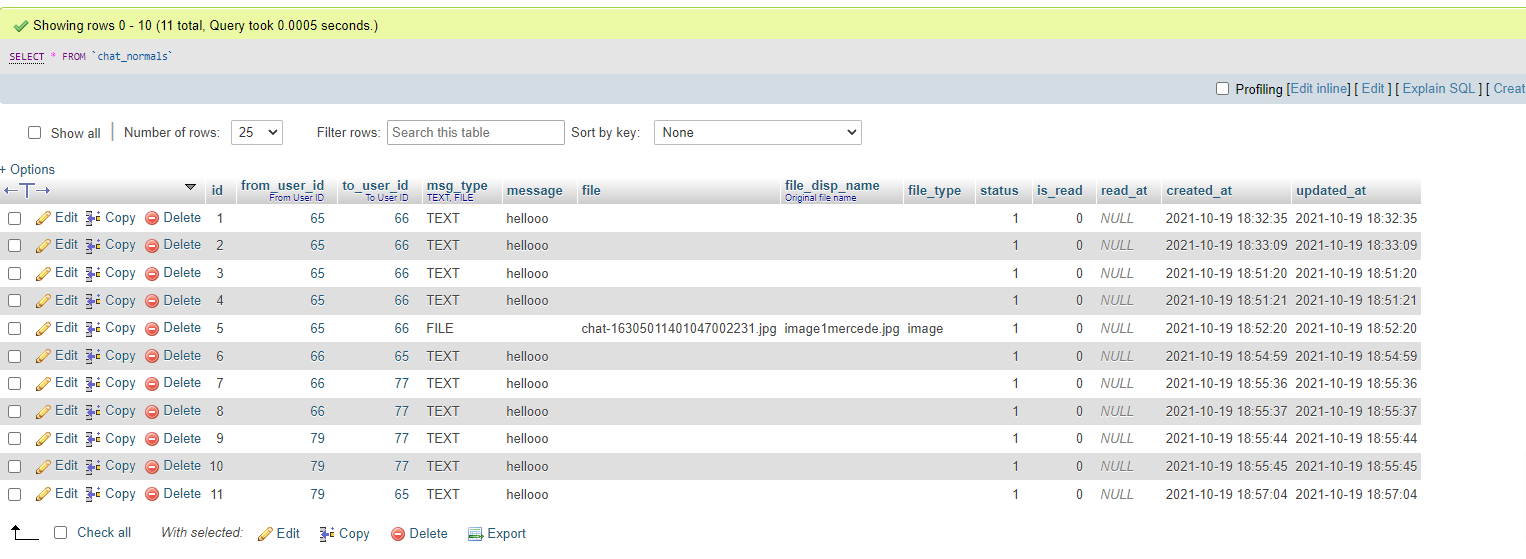This screenshot has height=559, width=1526.
Task: Select the checkbox for row id 11
Action: click(x=15, y=494)
